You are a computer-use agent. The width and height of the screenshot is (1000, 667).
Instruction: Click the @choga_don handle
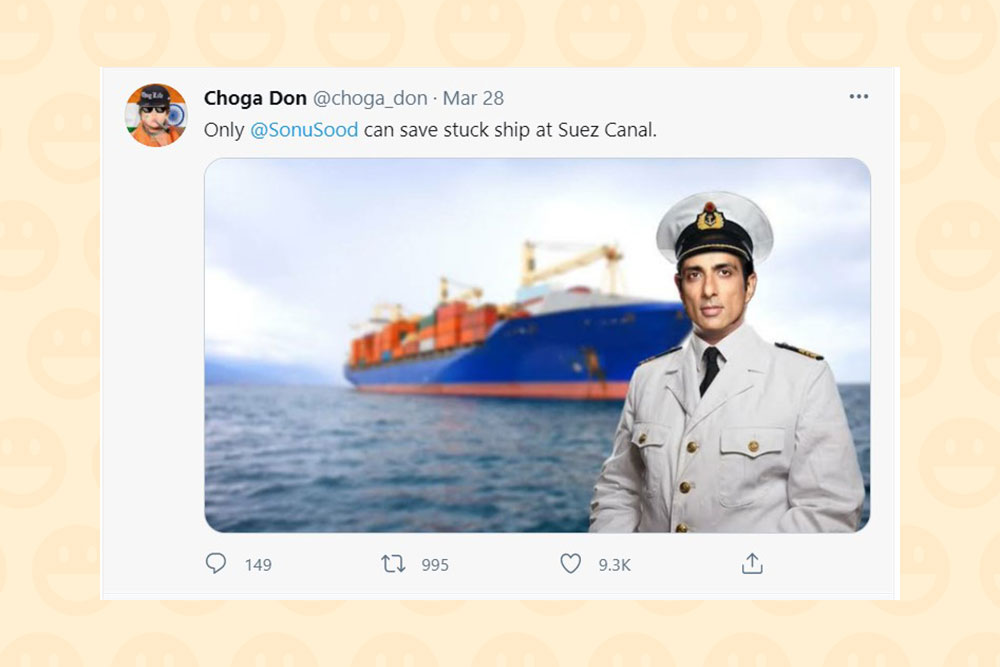pos(370,98)
